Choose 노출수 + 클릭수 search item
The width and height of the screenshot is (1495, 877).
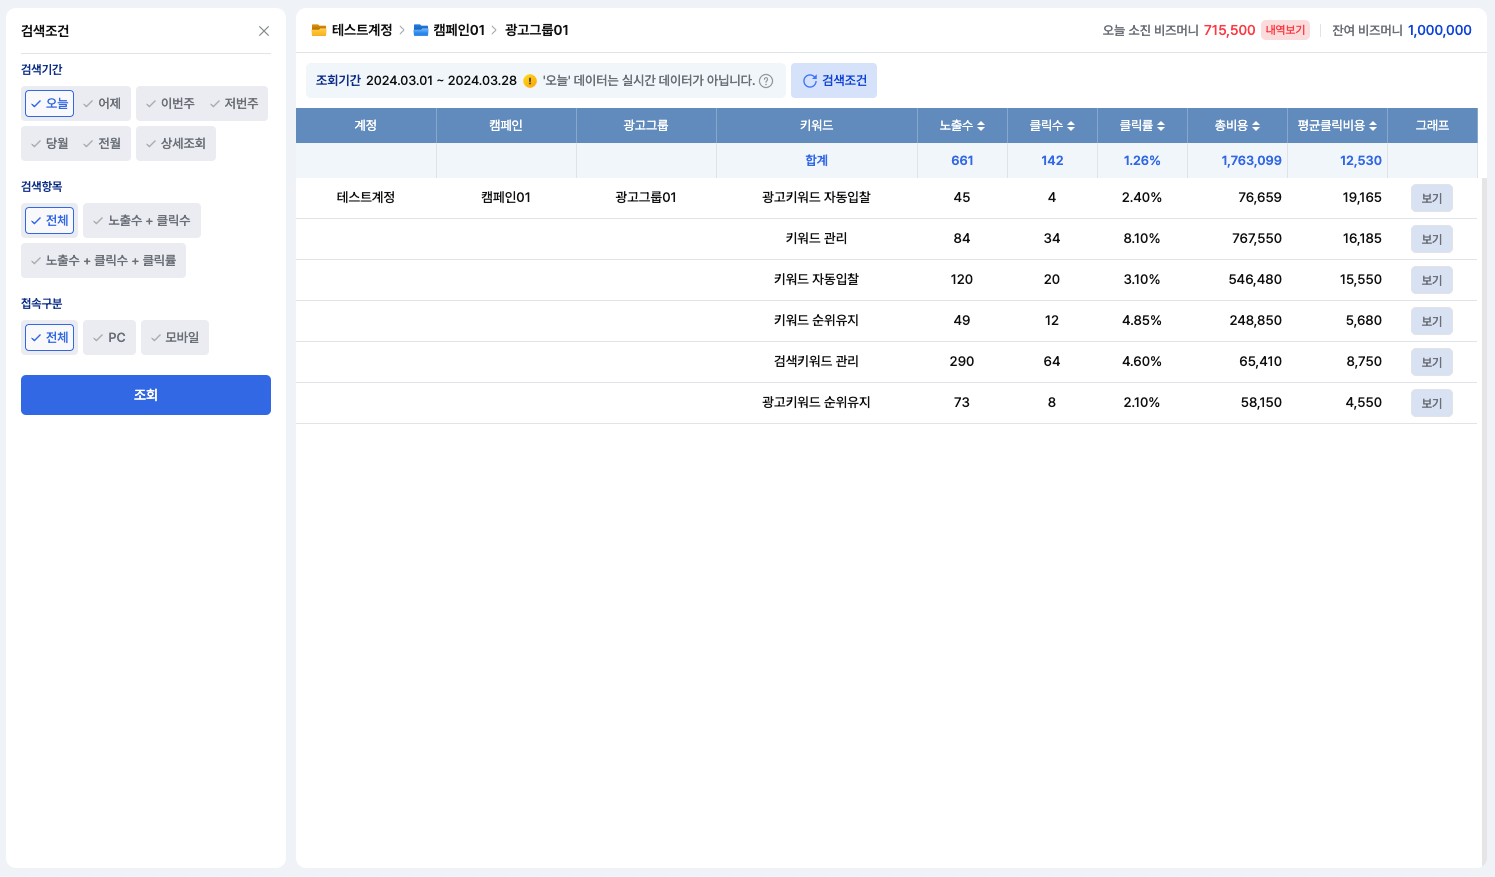tap(142, 220)
